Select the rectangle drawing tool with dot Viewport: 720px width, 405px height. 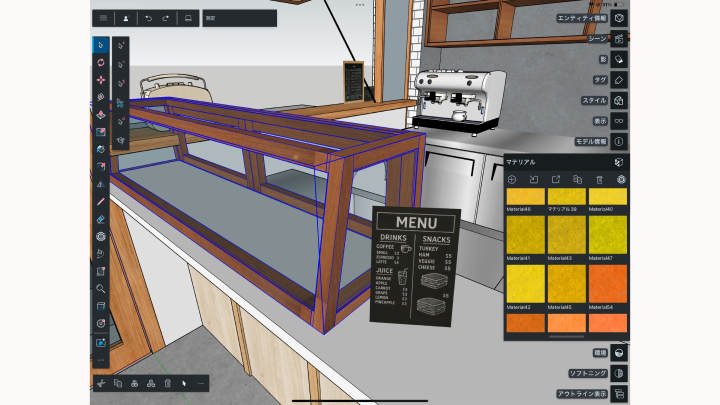(x=101, y=271)
